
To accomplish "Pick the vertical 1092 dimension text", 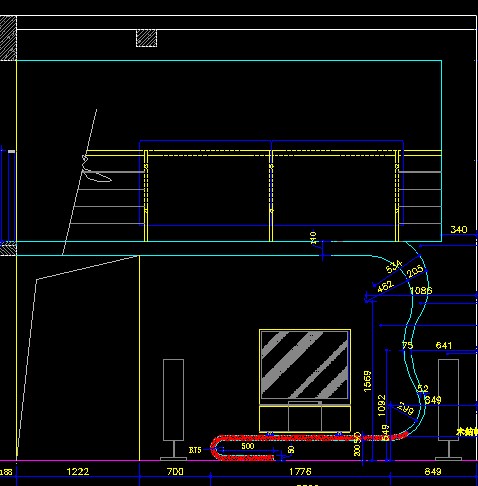I will [382, 405].
